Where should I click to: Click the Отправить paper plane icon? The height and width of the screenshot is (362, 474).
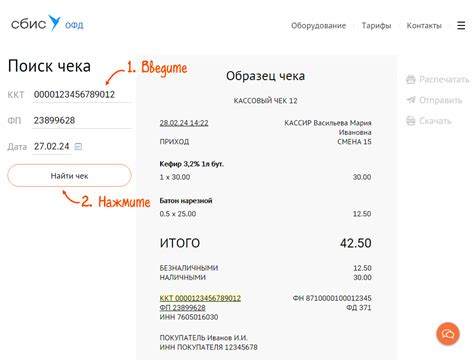click(411, 100)
